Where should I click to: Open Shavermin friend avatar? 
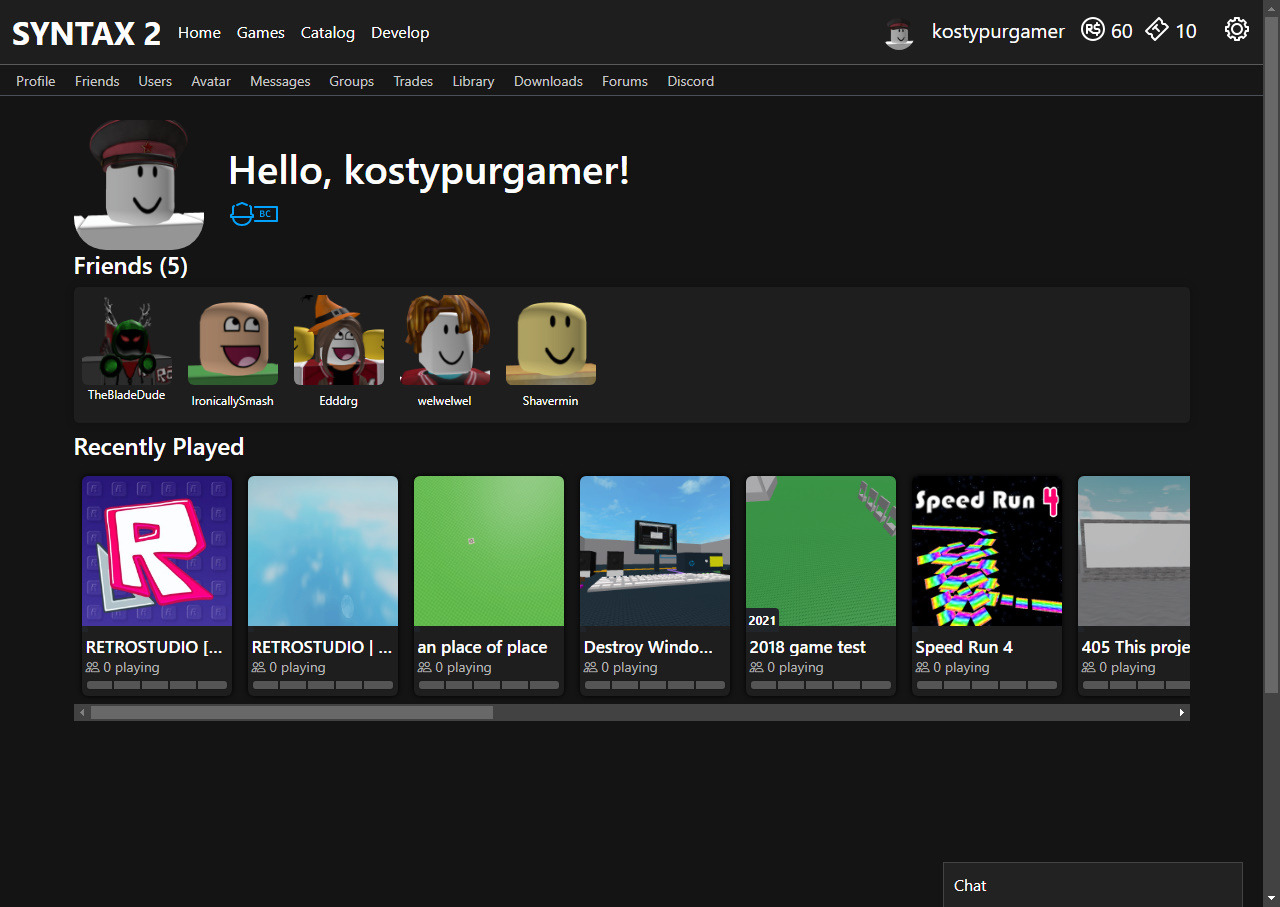coord(551,343)
